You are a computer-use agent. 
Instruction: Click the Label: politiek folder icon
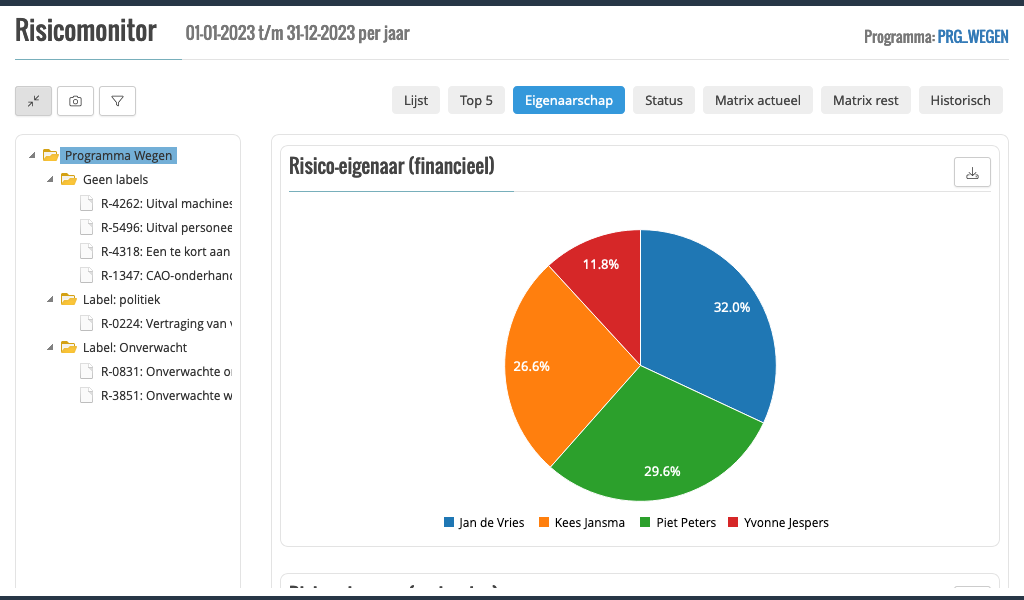[x=69, y=300]
